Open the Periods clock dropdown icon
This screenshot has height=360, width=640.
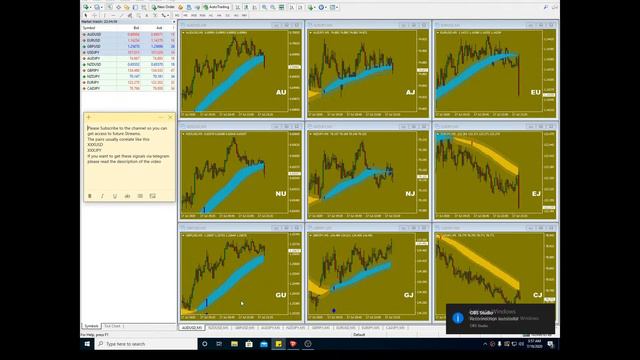[322, 7]
